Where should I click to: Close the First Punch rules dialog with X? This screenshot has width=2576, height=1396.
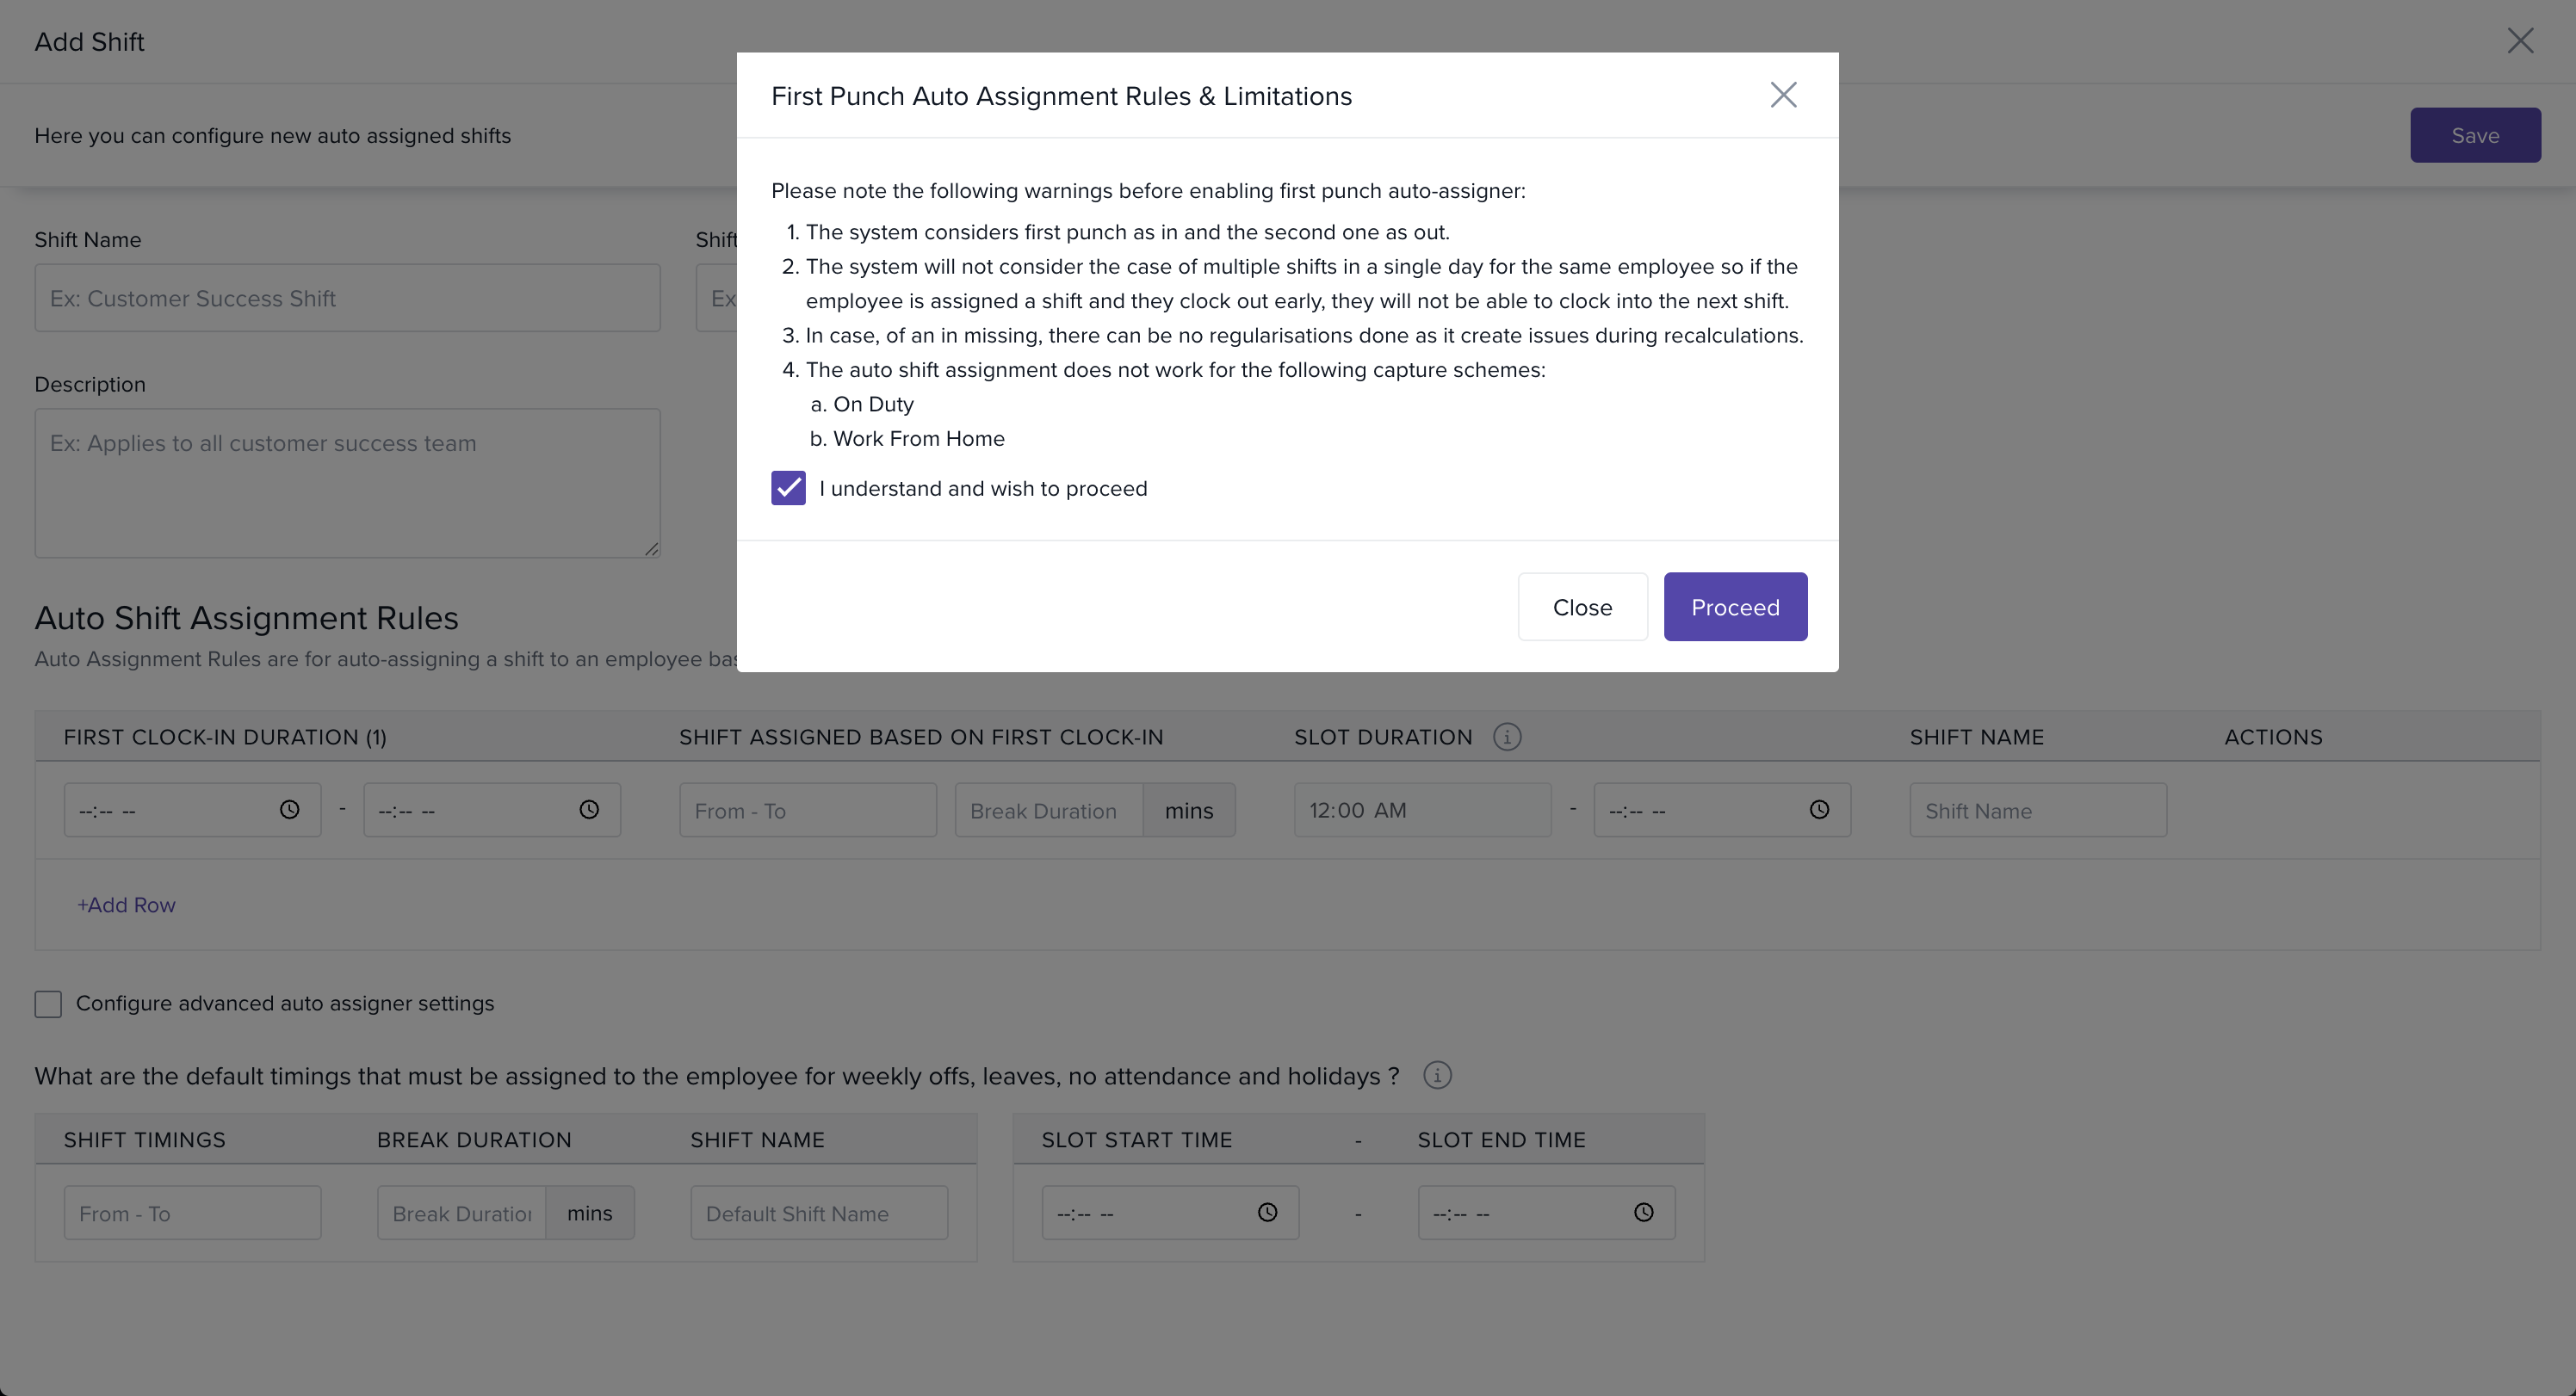[1783, 95]
